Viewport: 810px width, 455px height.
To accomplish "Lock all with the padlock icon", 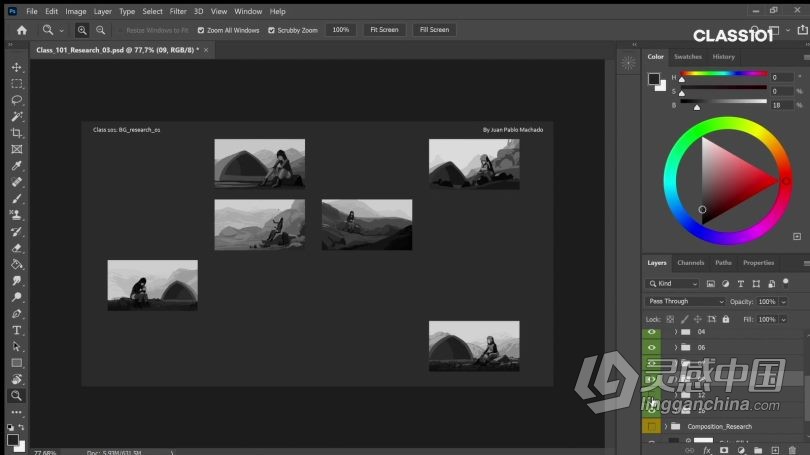I will click(x=726, y=319).
